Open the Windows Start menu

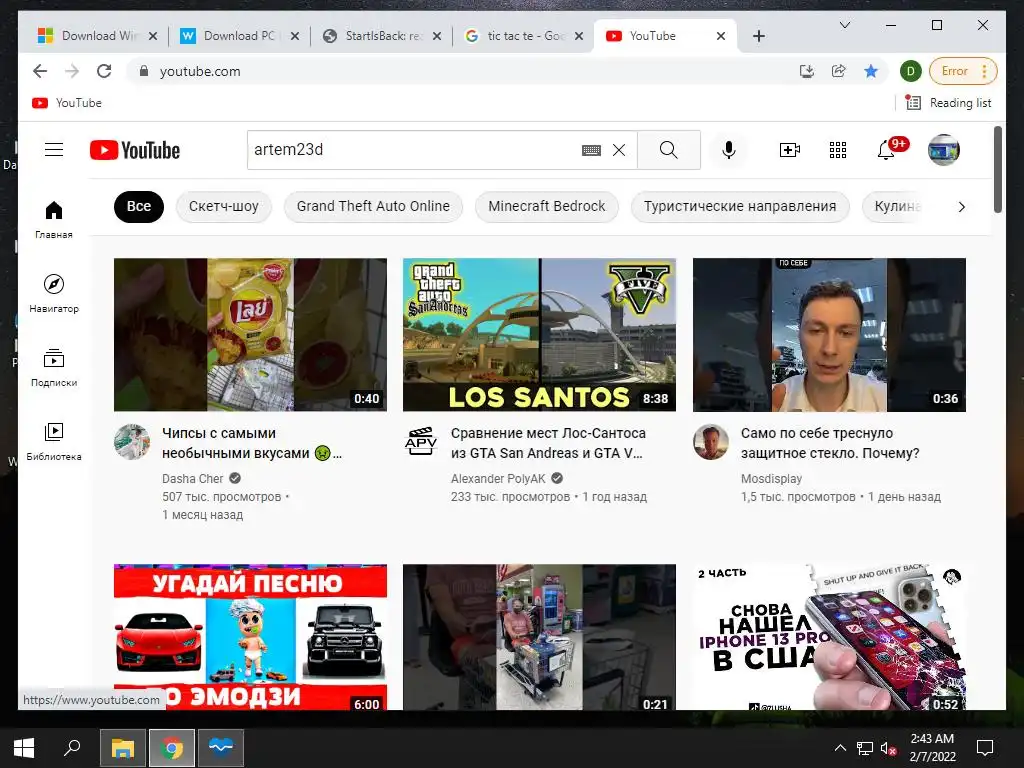(x=24, y=748)
